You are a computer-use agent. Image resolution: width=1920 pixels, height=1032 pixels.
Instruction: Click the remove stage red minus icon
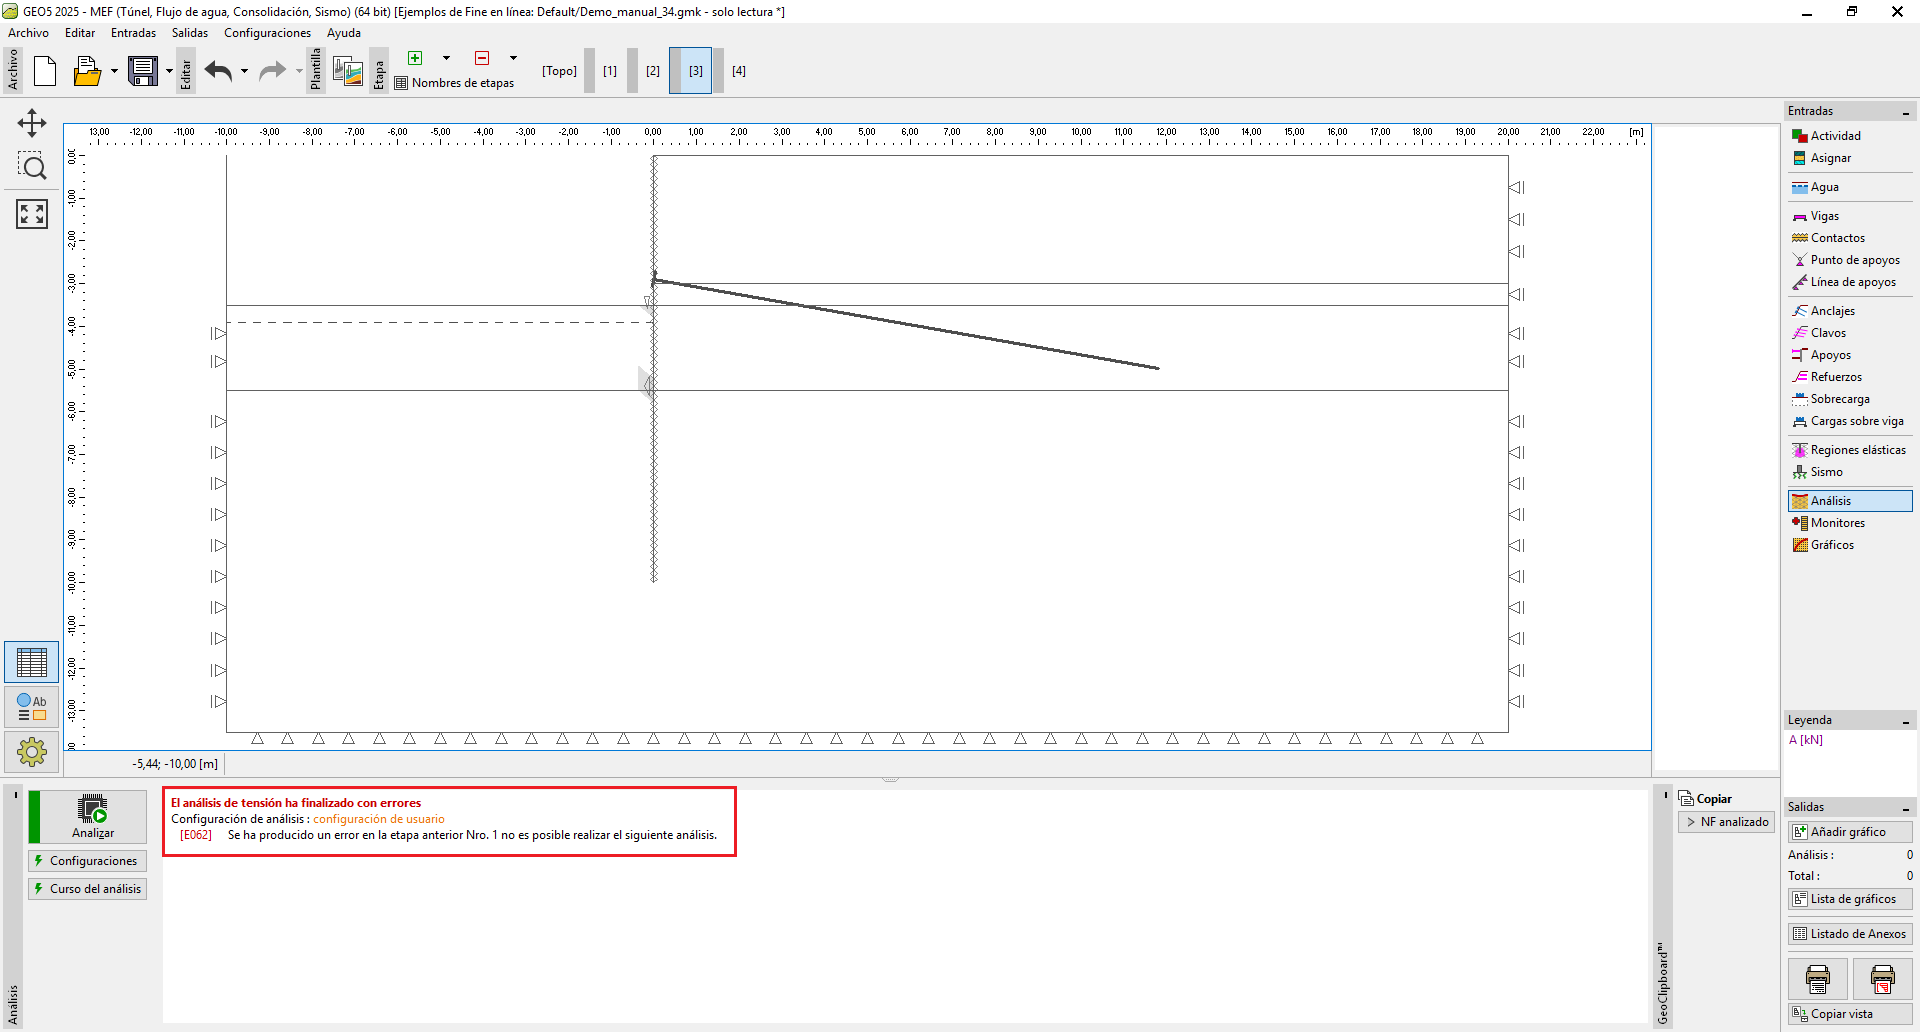pyautogui.click(x=482, y=58)
